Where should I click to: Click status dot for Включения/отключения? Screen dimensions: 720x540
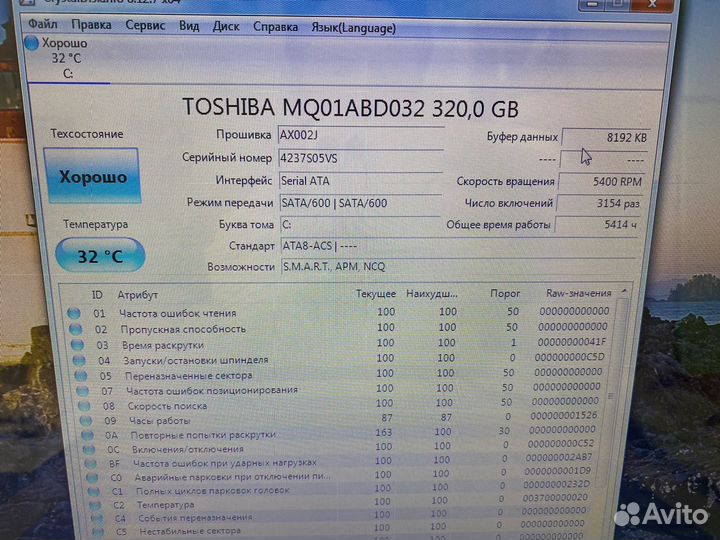pyautogui.click(x=89, y=450)
